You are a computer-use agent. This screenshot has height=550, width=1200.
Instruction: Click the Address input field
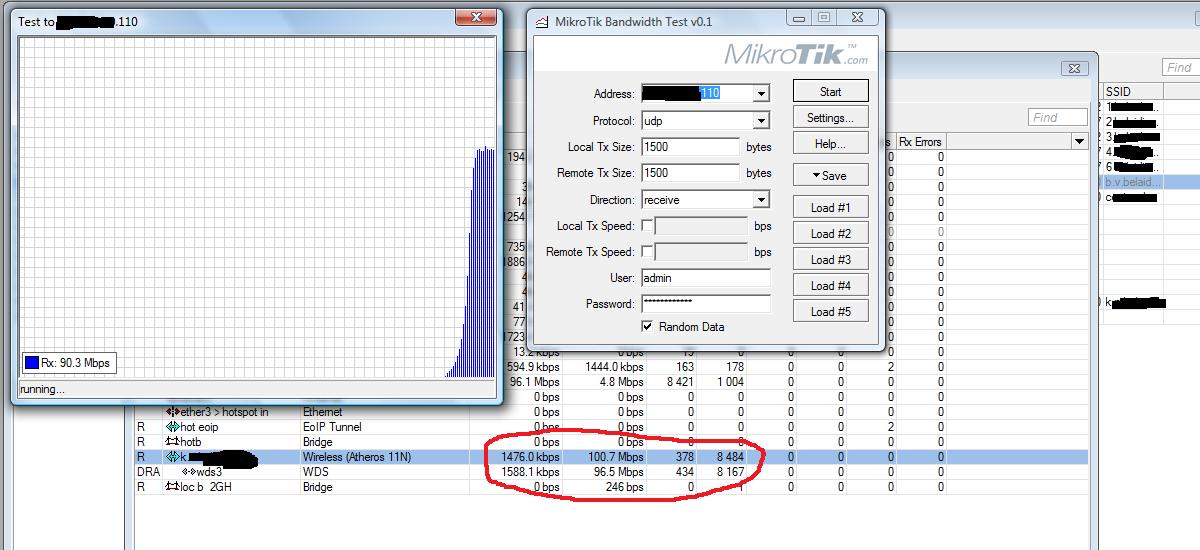697,94
